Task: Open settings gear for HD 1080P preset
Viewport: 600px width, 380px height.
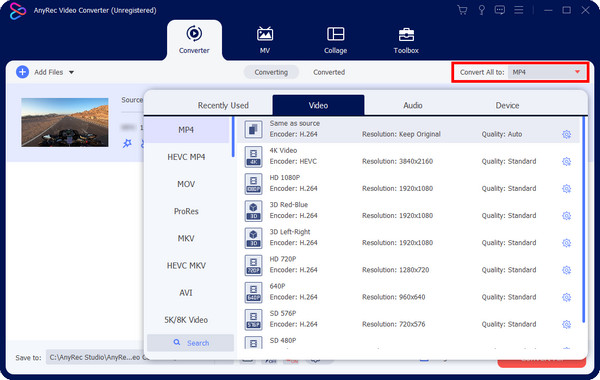Action: 566,189
